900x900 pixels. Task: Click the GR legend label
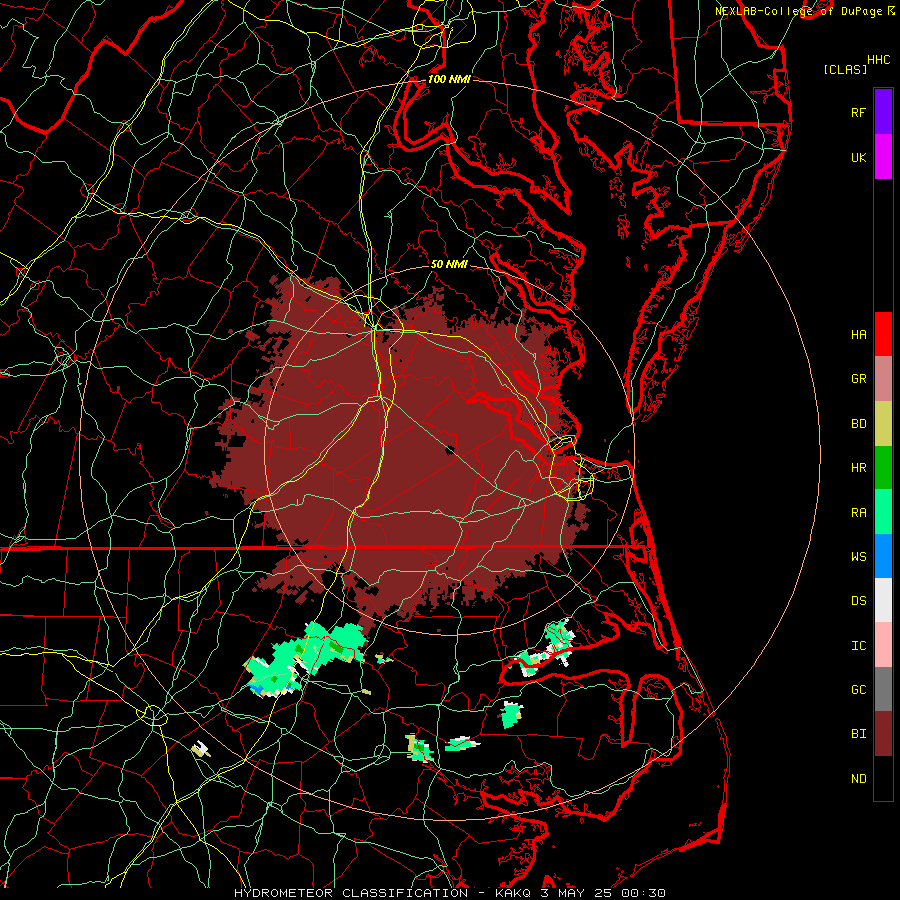858,379
